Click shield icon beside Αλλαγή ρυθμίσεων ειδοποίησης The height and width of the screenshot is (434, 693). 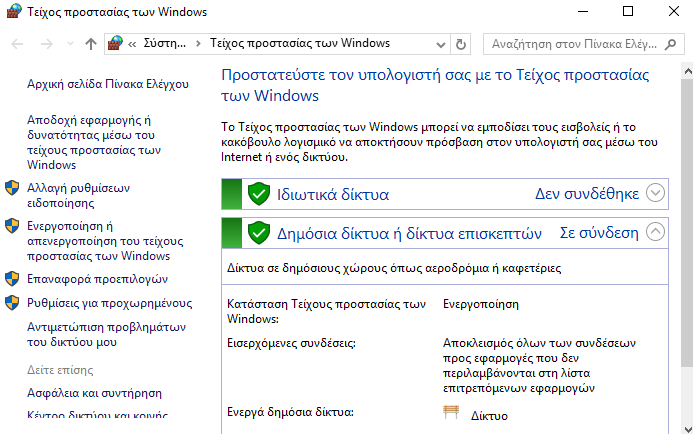pos(12,188)
